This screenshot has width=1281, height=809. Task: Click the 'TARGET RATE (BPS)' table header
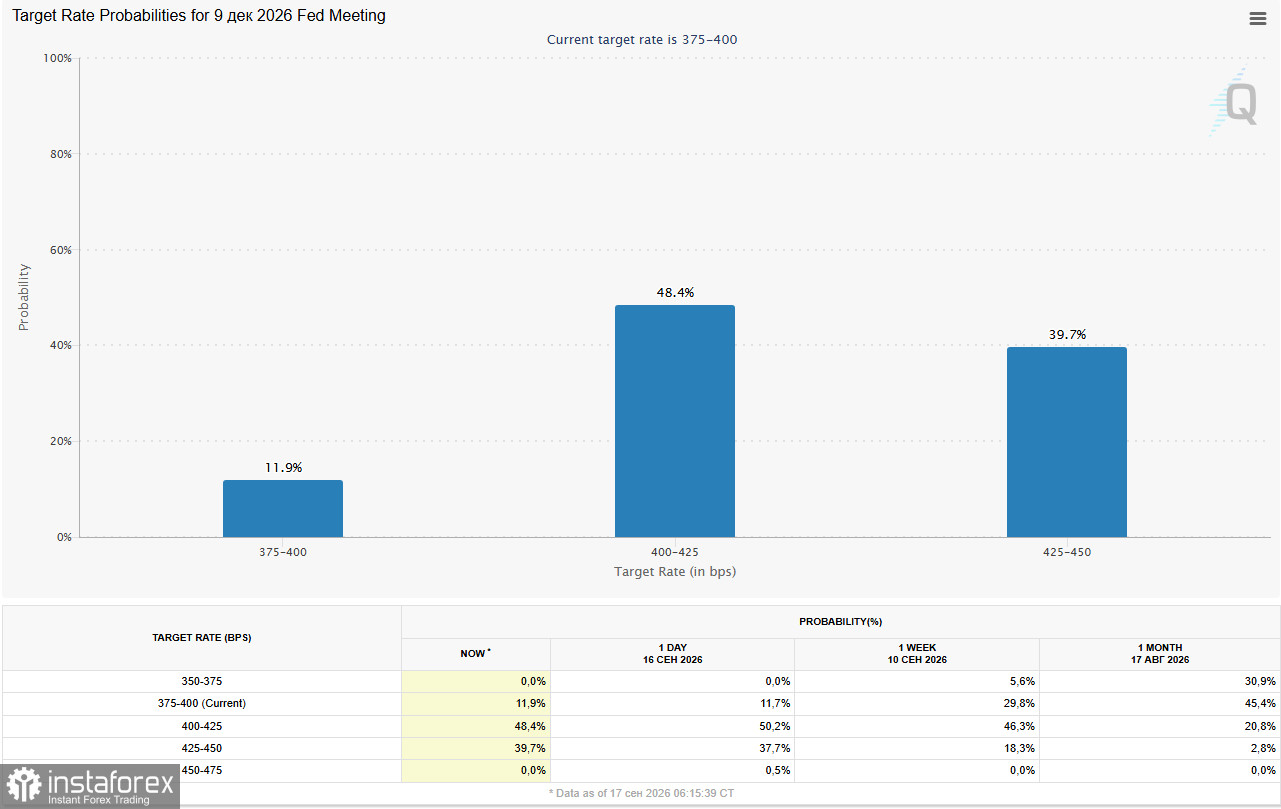tap(202, 637)
